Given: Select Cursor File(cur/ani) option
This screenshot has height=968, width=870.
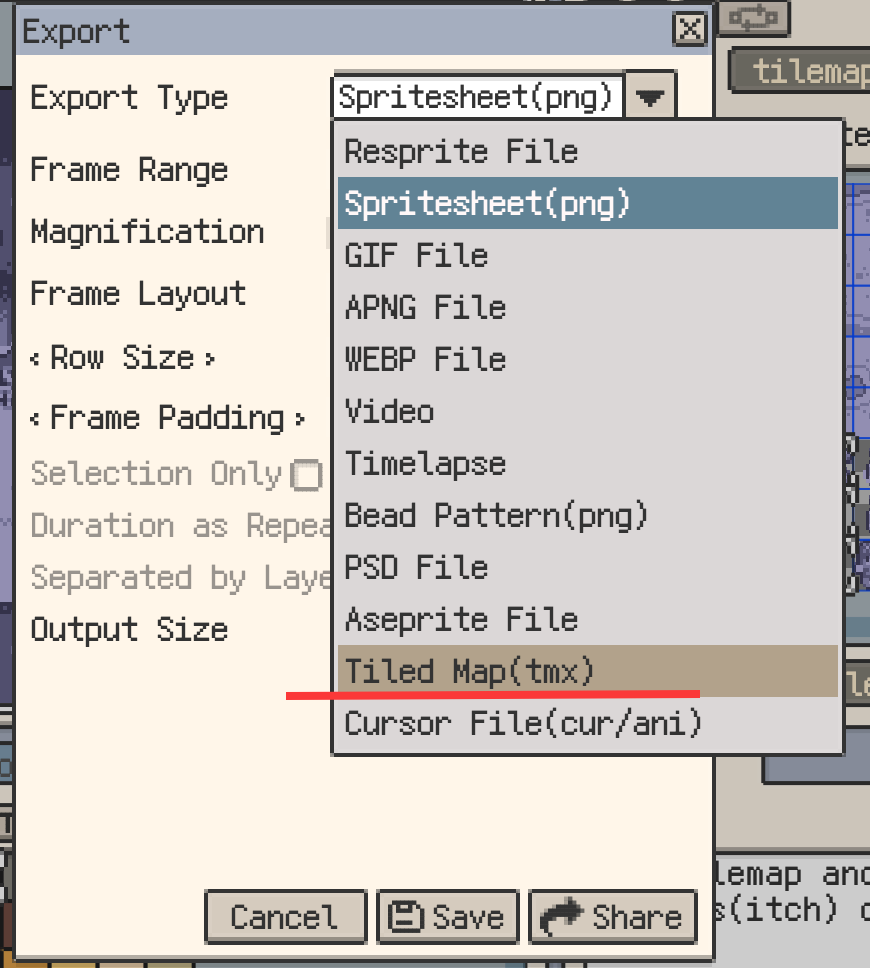Looking at the screenshot, I should (x=587, y=723).
